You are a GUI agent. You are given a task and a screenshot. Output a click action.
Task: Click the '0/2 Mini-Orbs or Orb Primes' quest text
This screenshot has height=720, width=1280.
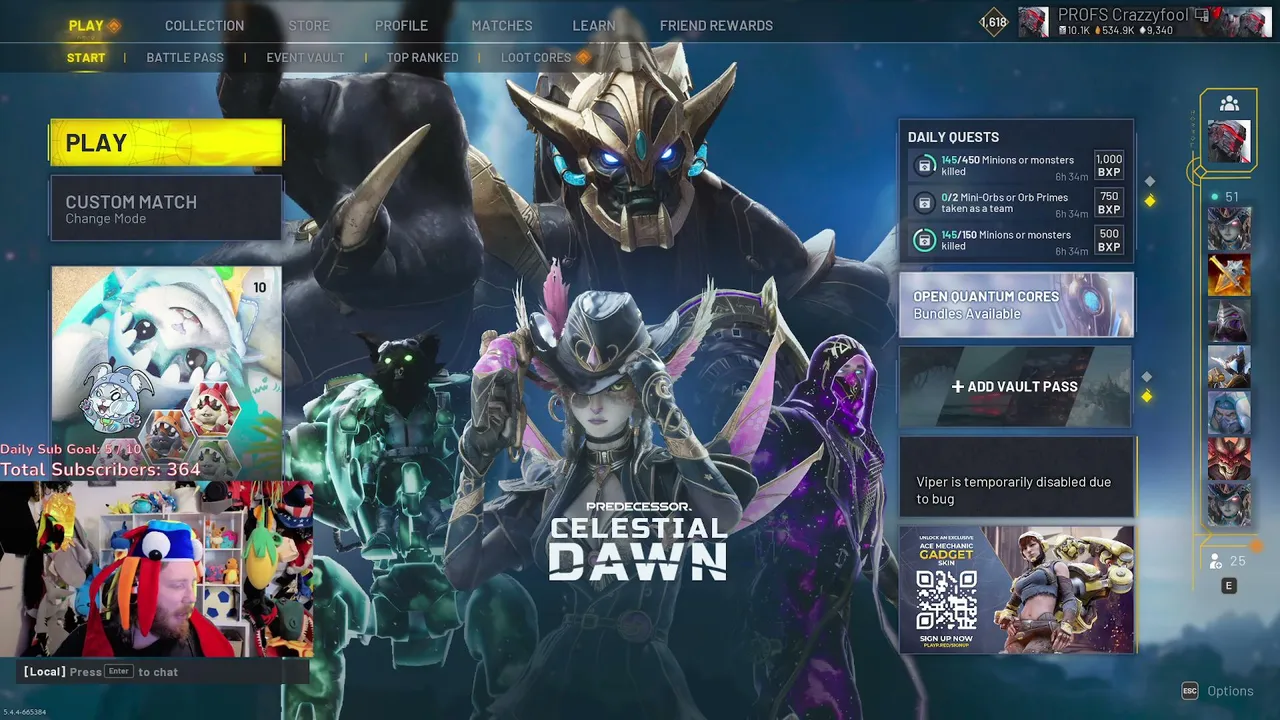[x=1005, y=203]
